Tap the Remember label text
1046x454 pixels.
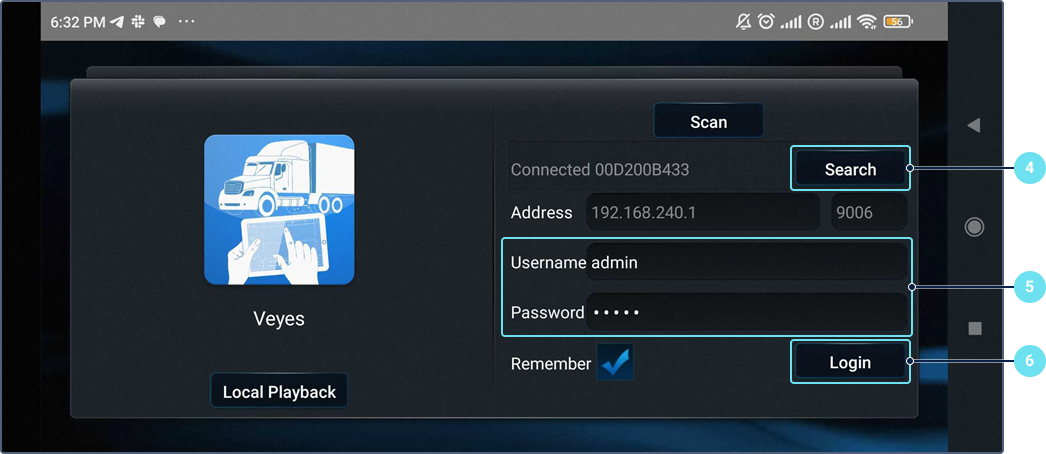(x=550, y=364)
